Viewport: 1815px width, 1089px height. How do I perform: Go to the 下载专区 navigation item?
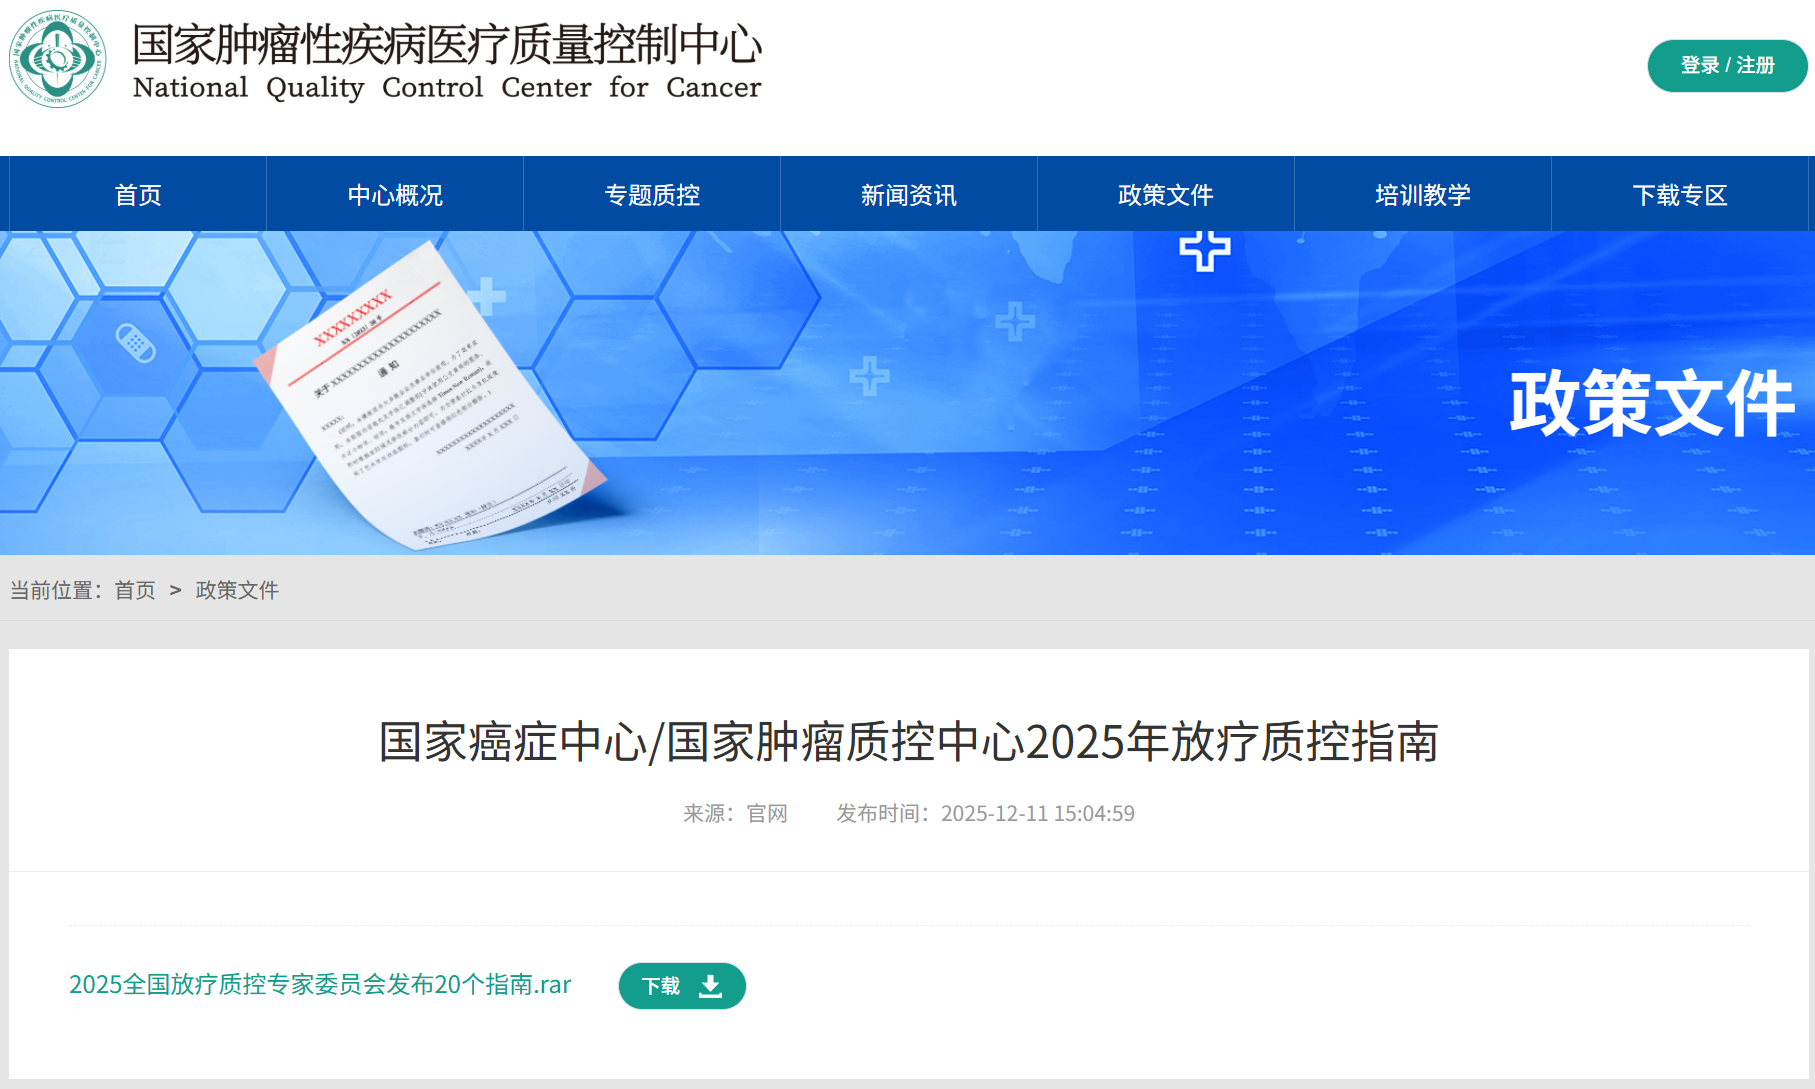tap(1680, 195)
